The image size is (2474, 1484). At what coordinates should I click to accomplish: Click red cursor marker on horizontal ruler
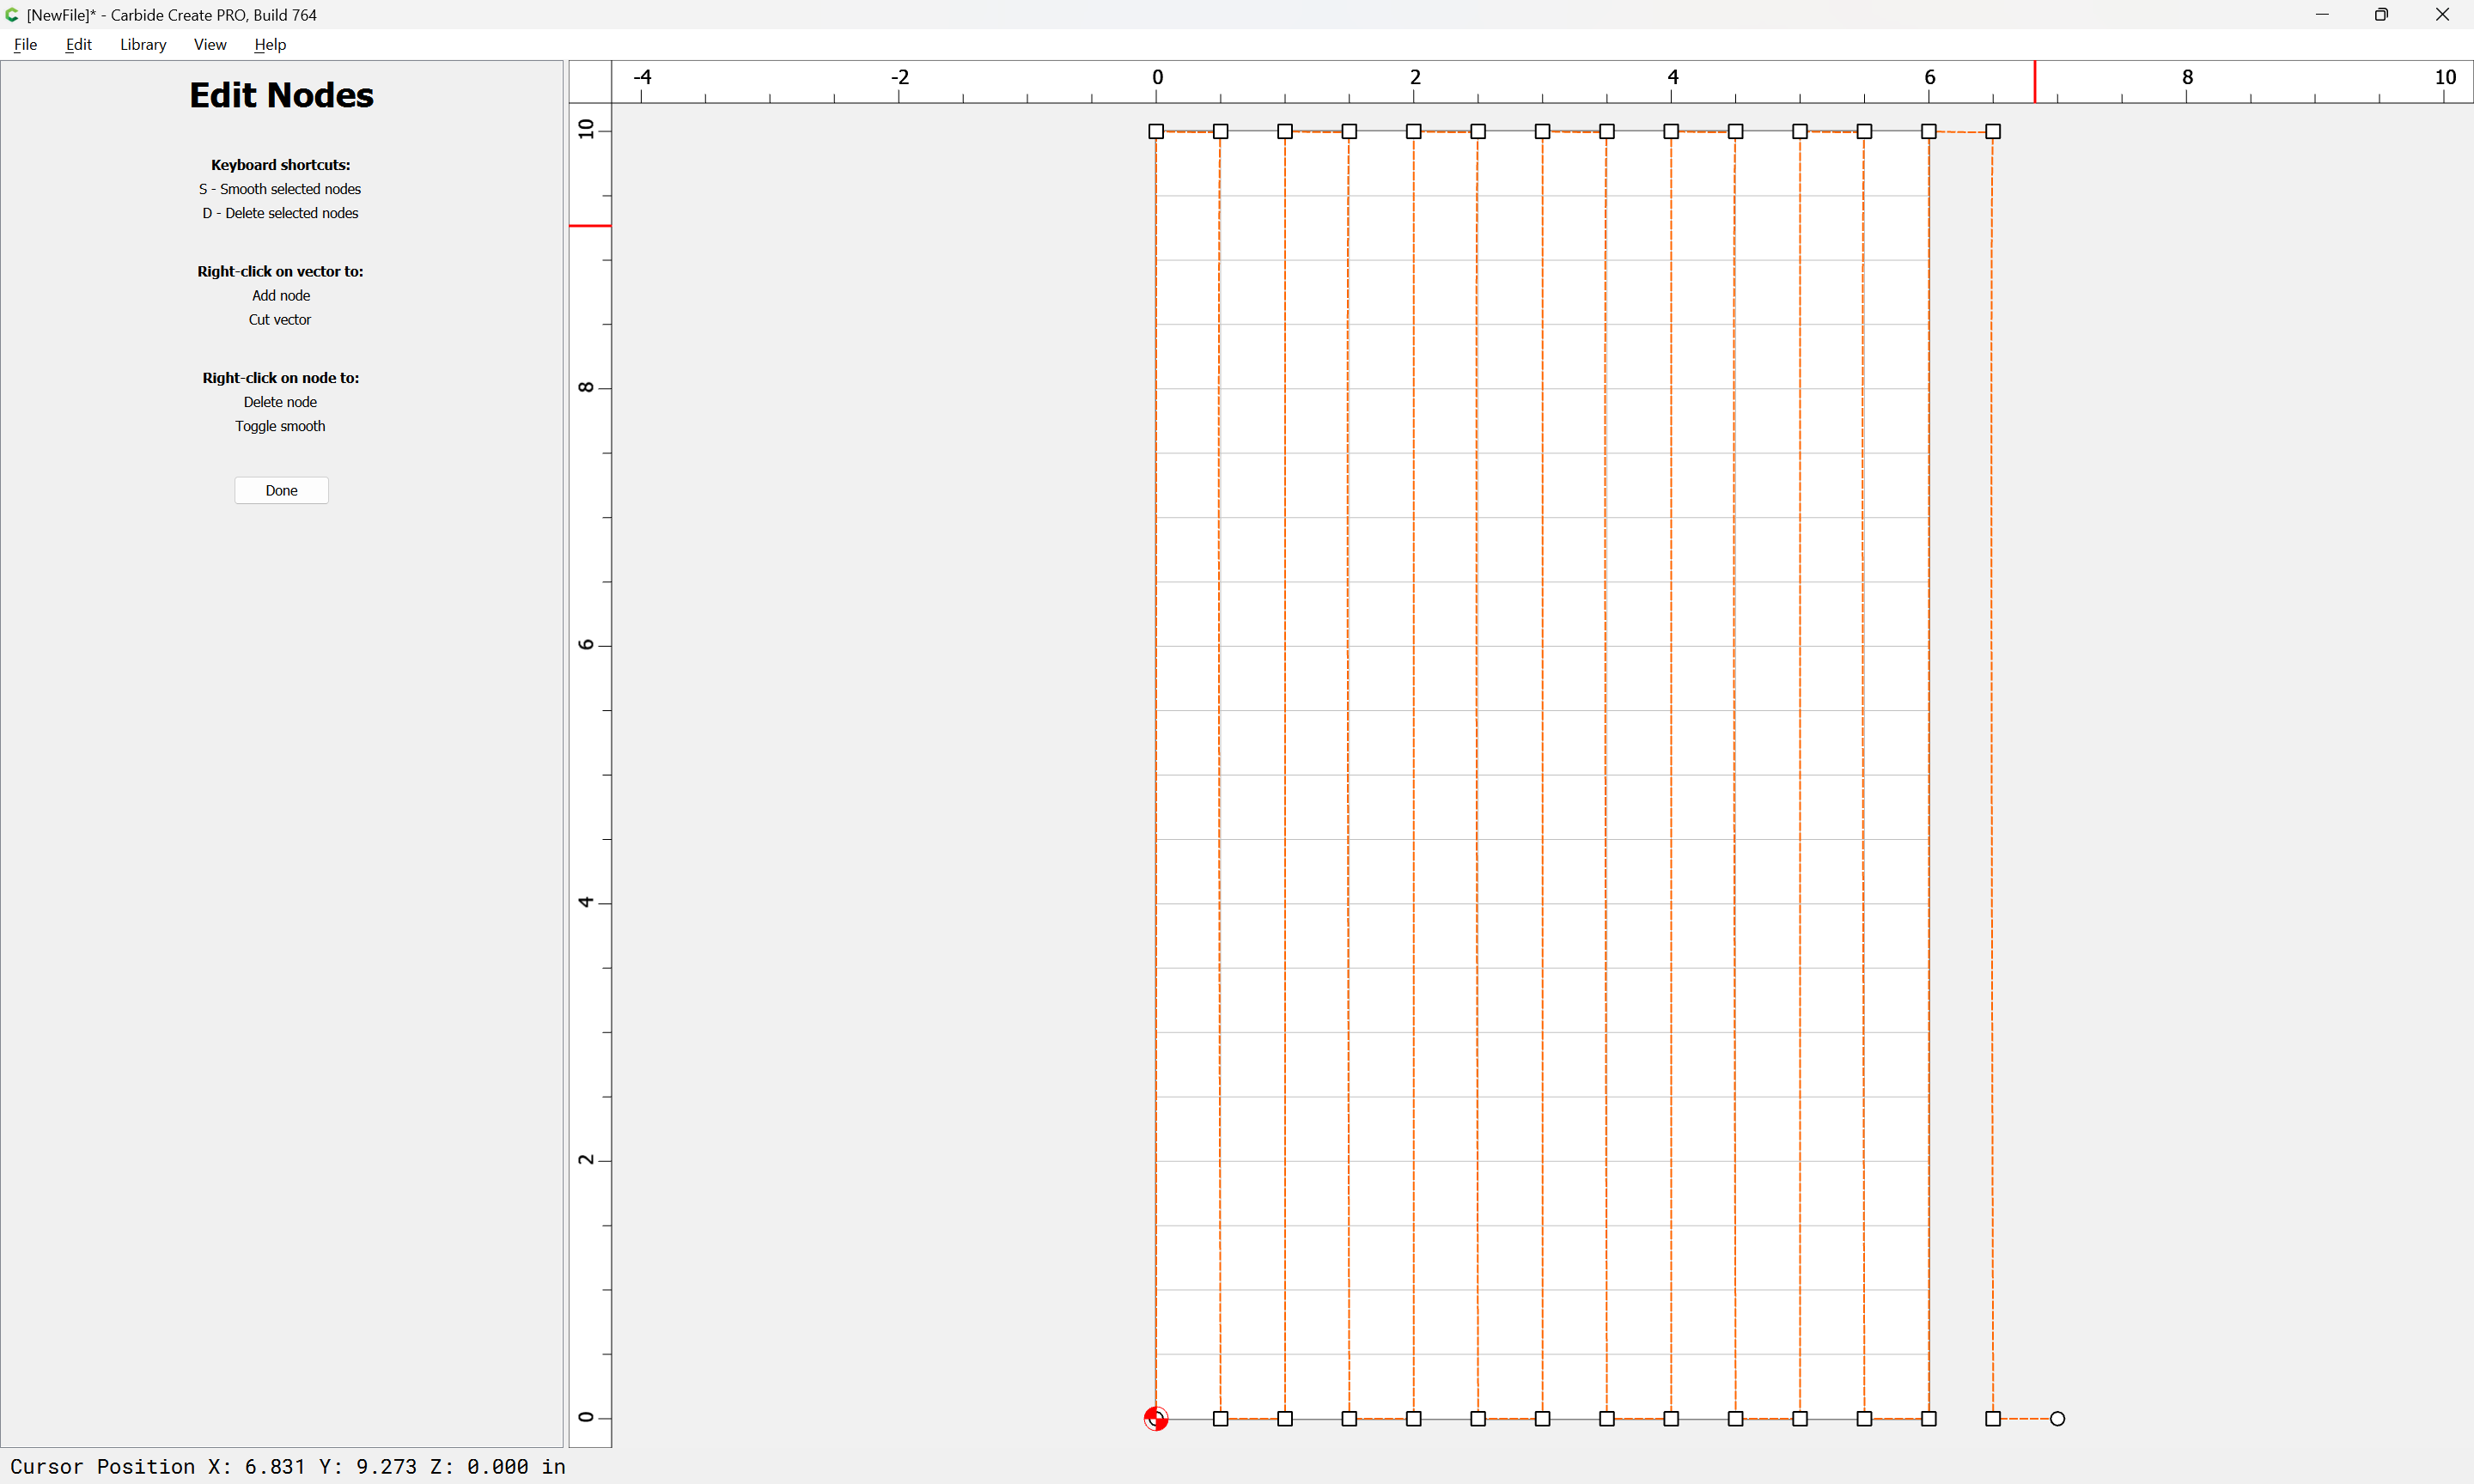2034,81
